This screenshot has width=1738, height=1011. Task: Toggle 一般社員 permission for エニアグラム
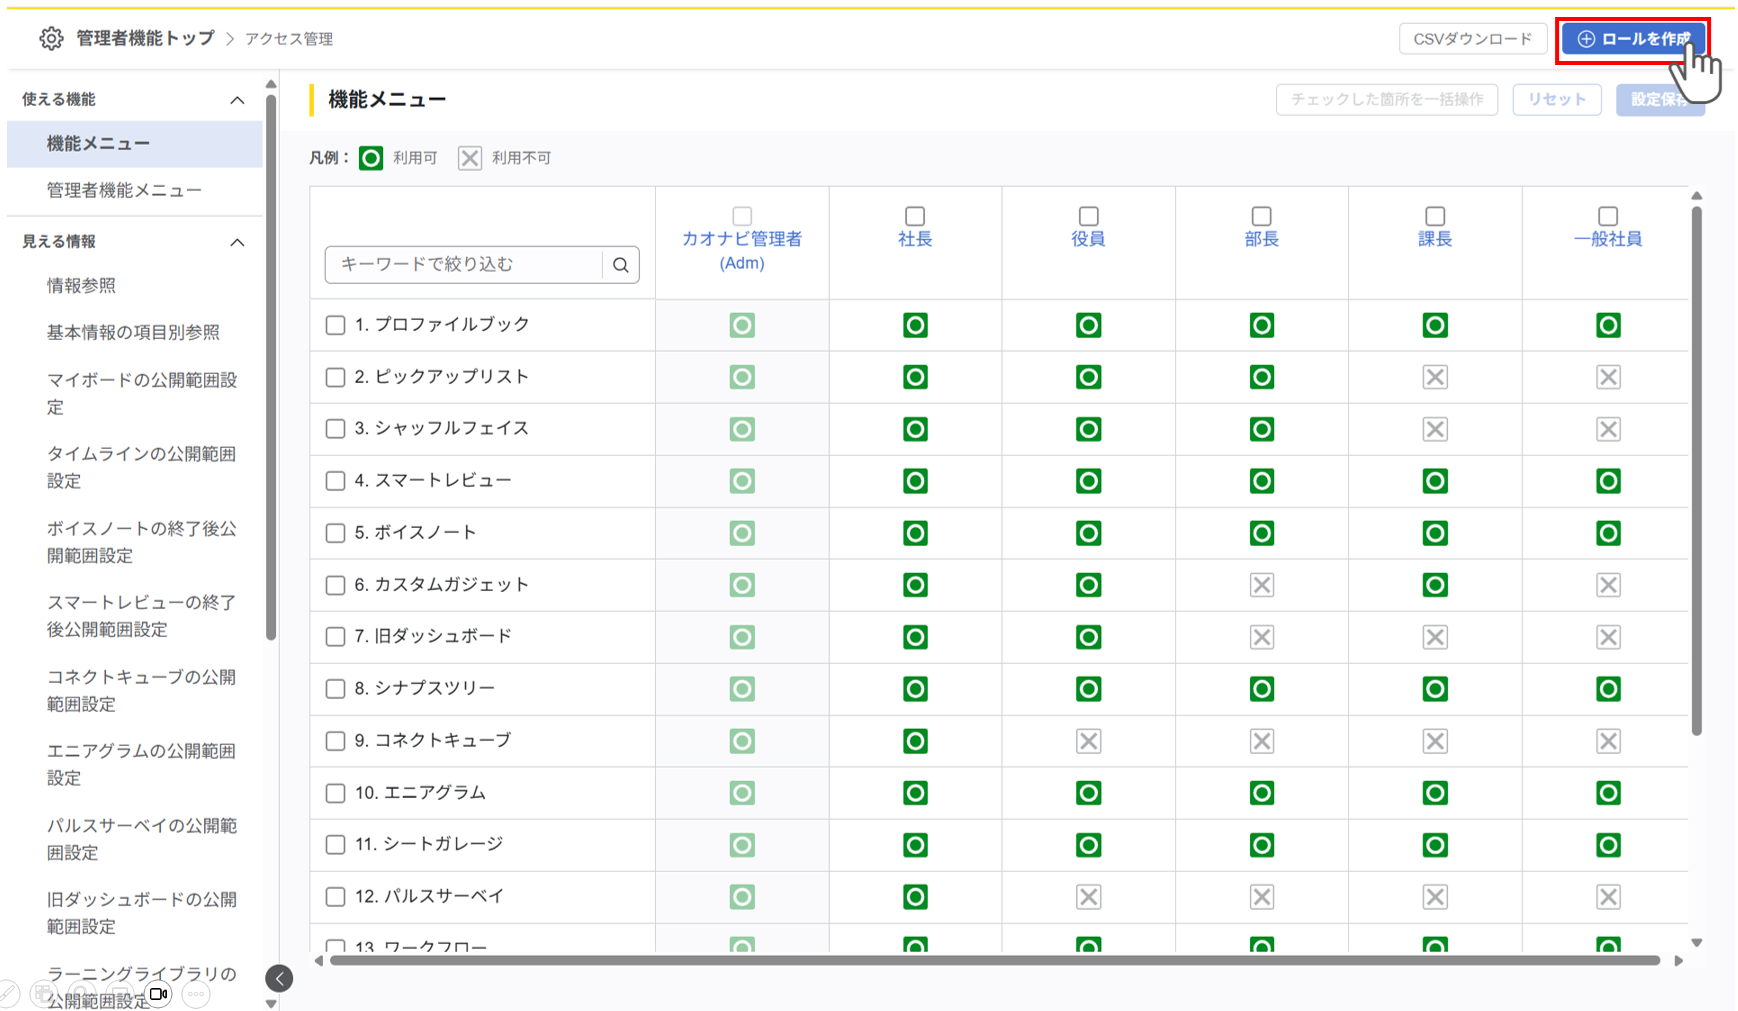click(x=1608, y=793)
